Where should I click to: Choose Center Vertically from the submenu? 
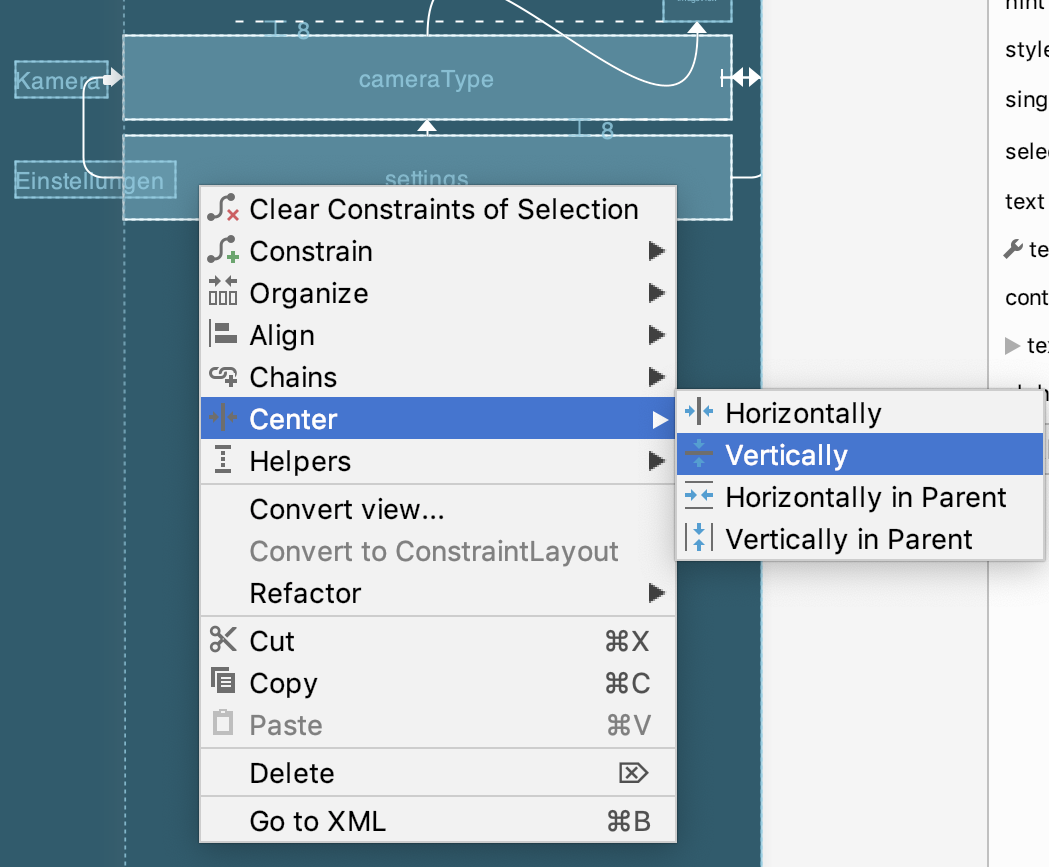(786, 455)
